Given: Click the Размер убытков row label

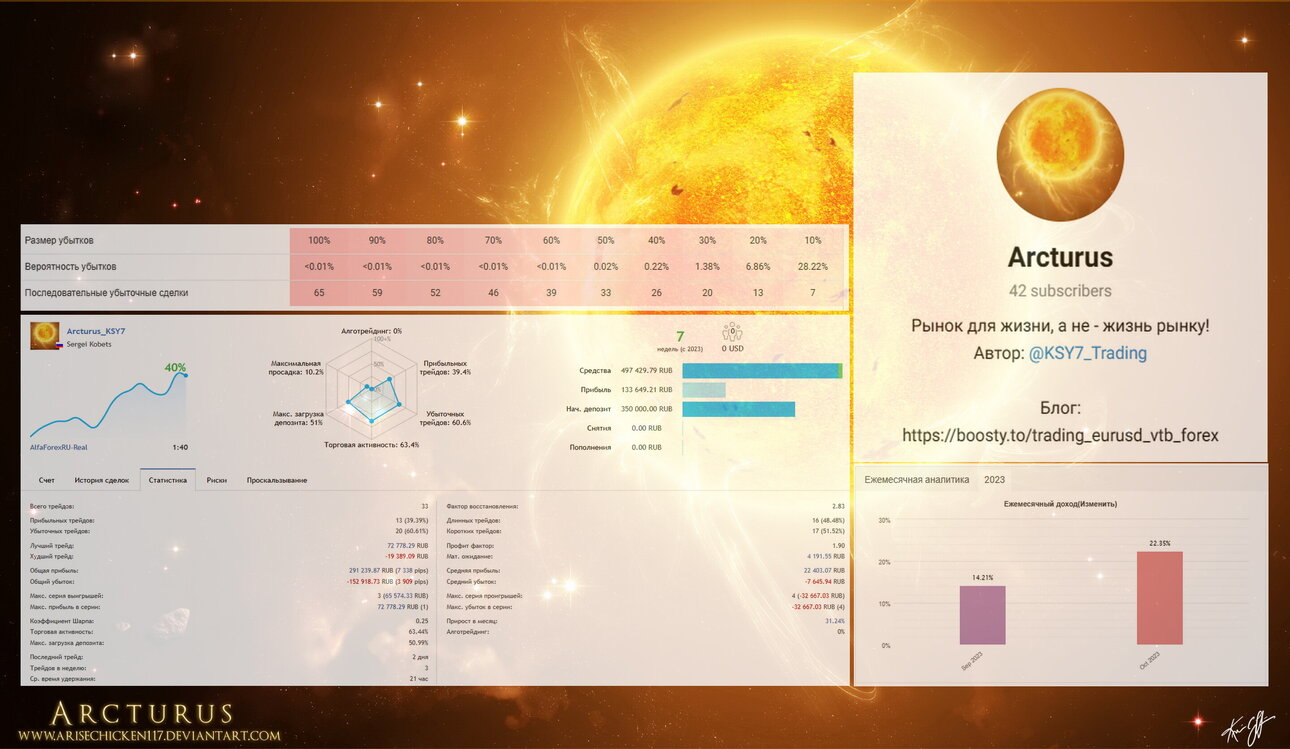Looking at the screenshot, I should (60, 241).
